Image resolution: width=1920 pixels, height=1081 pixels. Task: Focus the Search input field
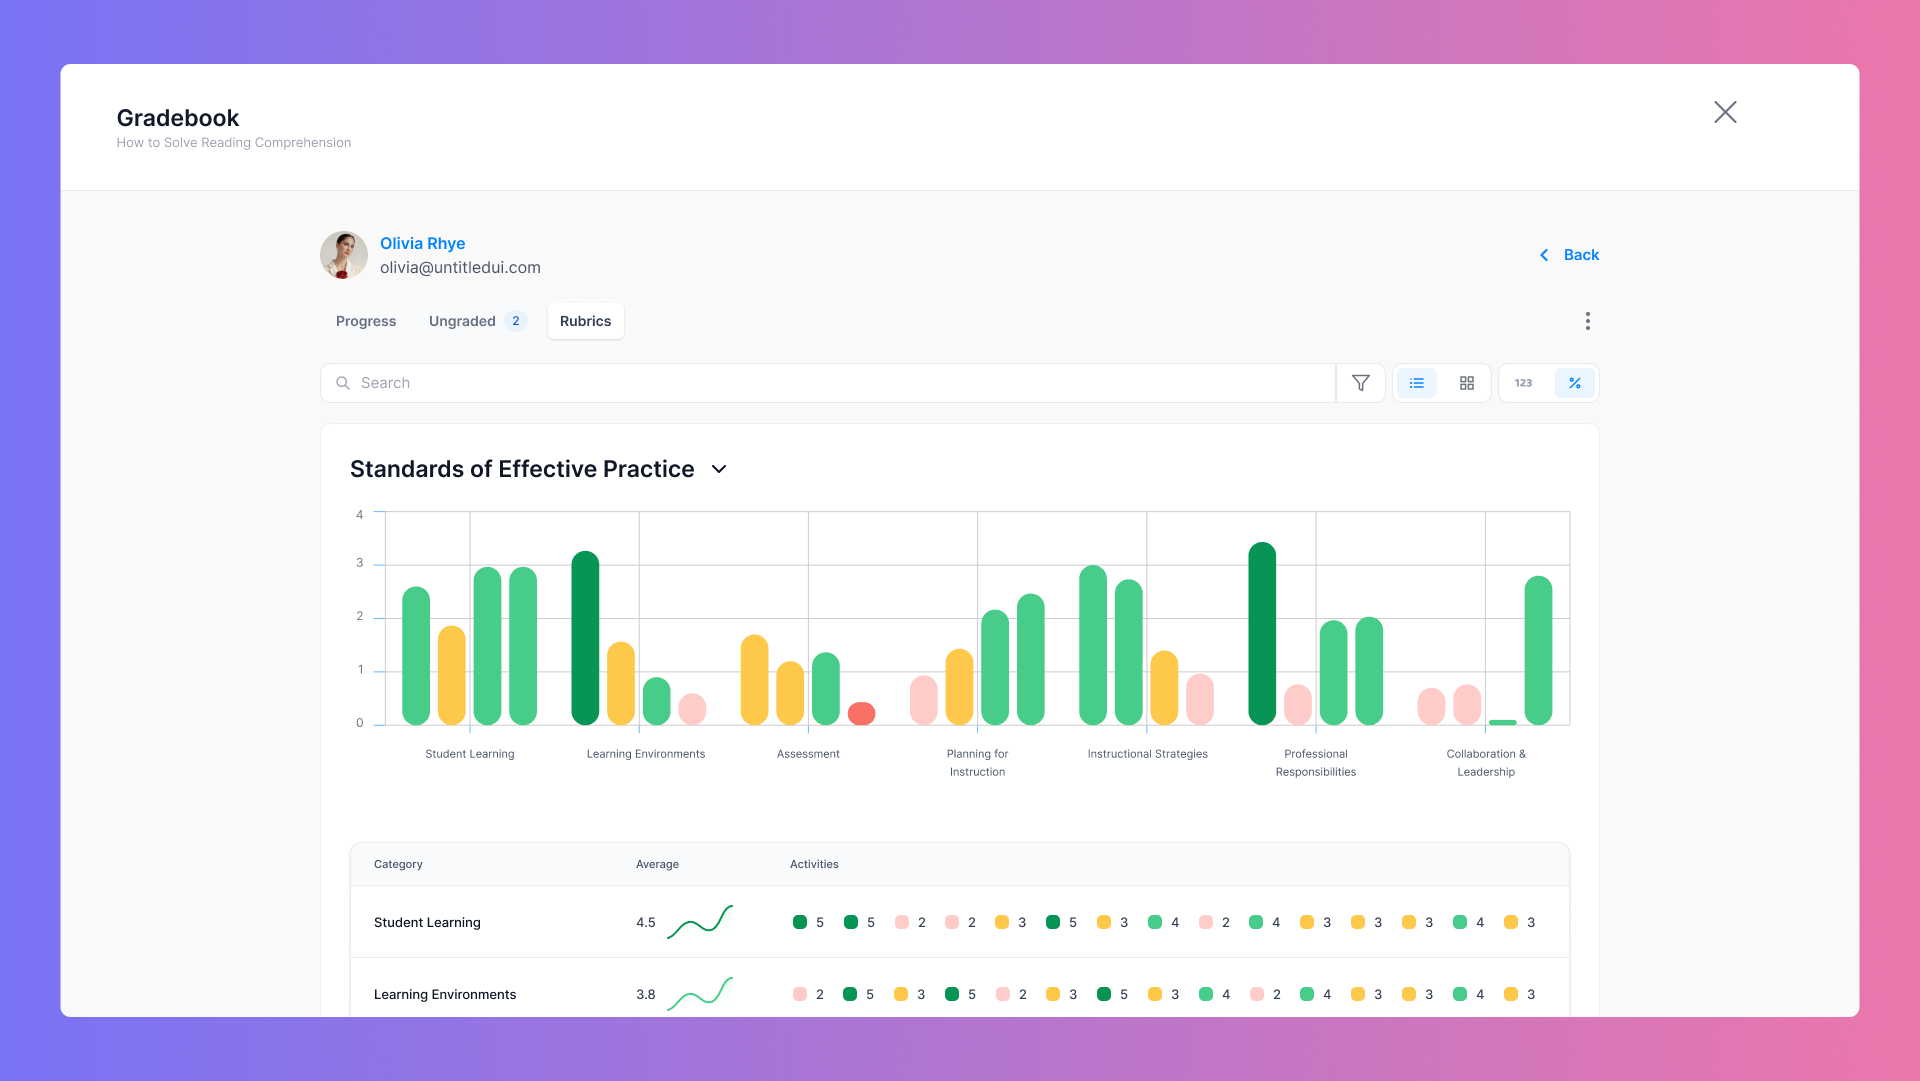tap(828, 383)
